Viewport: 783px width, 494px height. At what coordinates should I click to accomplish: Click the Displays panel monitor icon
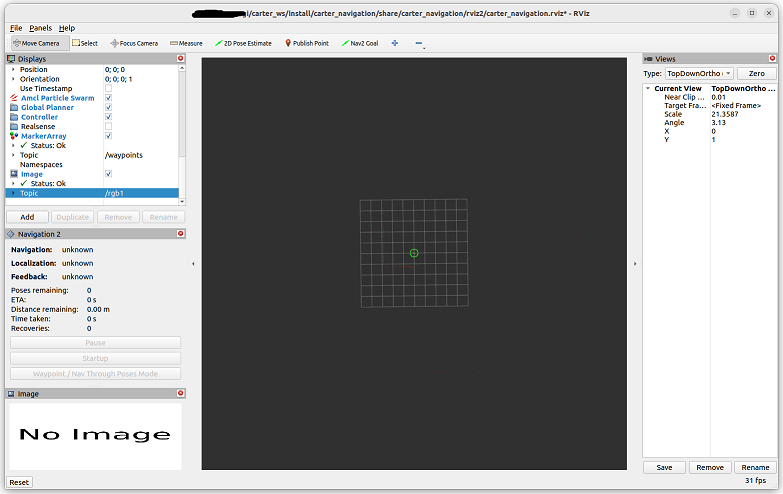point(11,59)
